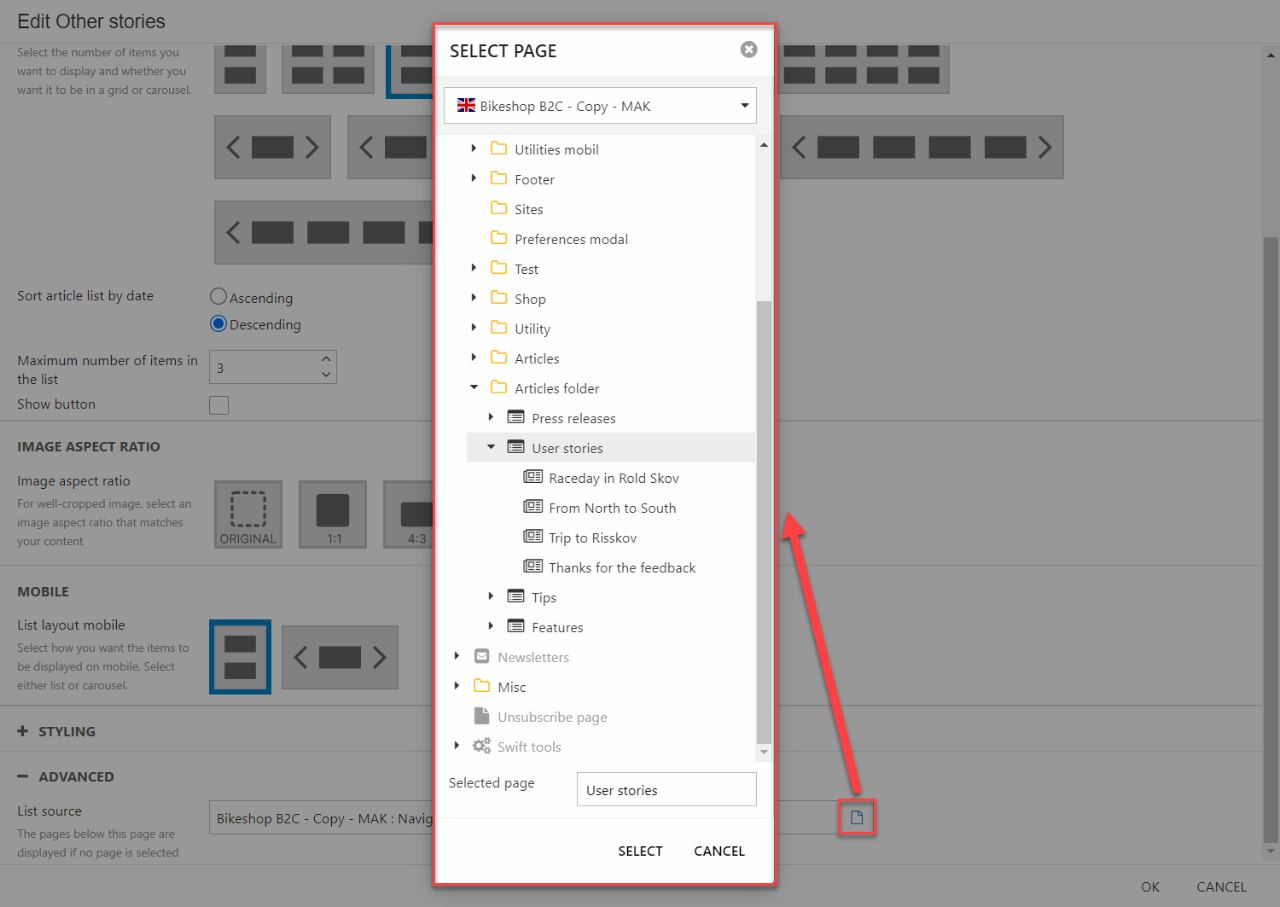Screen dimensions: 1280x907
Task: Select the mobile list layout icon
Action: (240, 657)
